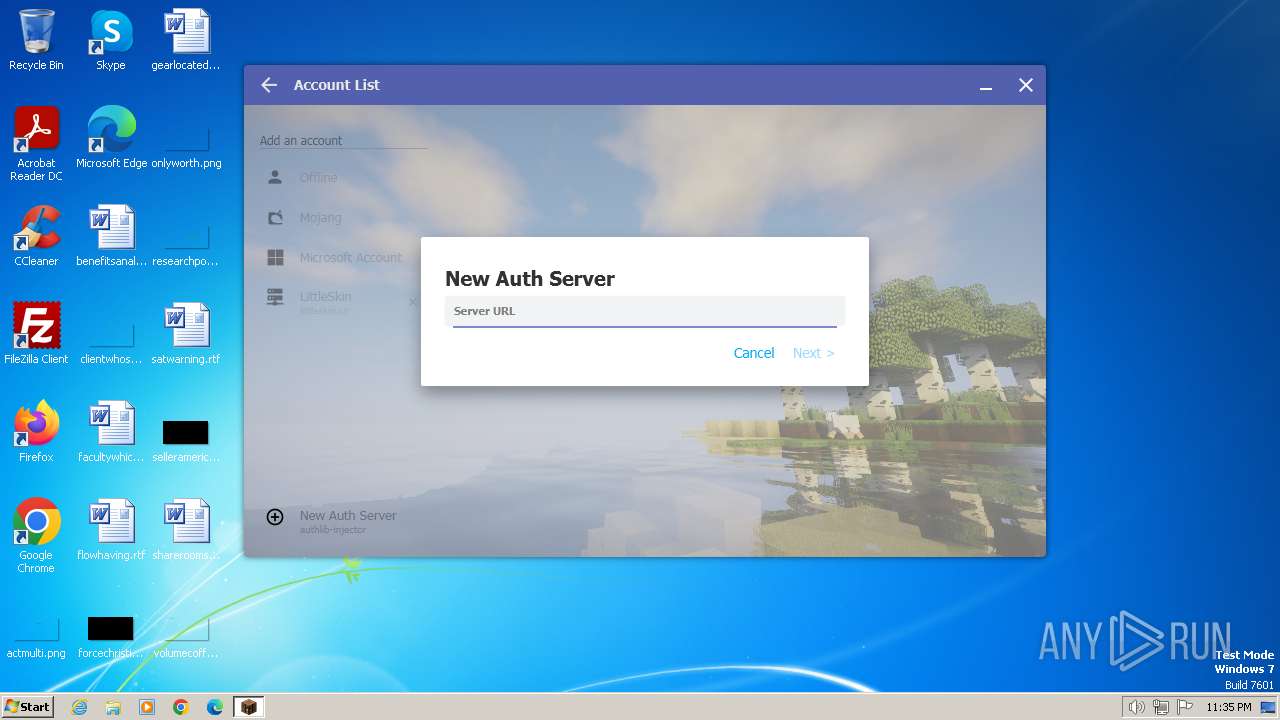This screenshot has width=1280, height=720.
Task: Select the Microsoft Edge desktop shortcut
Action: coord(111,138)
